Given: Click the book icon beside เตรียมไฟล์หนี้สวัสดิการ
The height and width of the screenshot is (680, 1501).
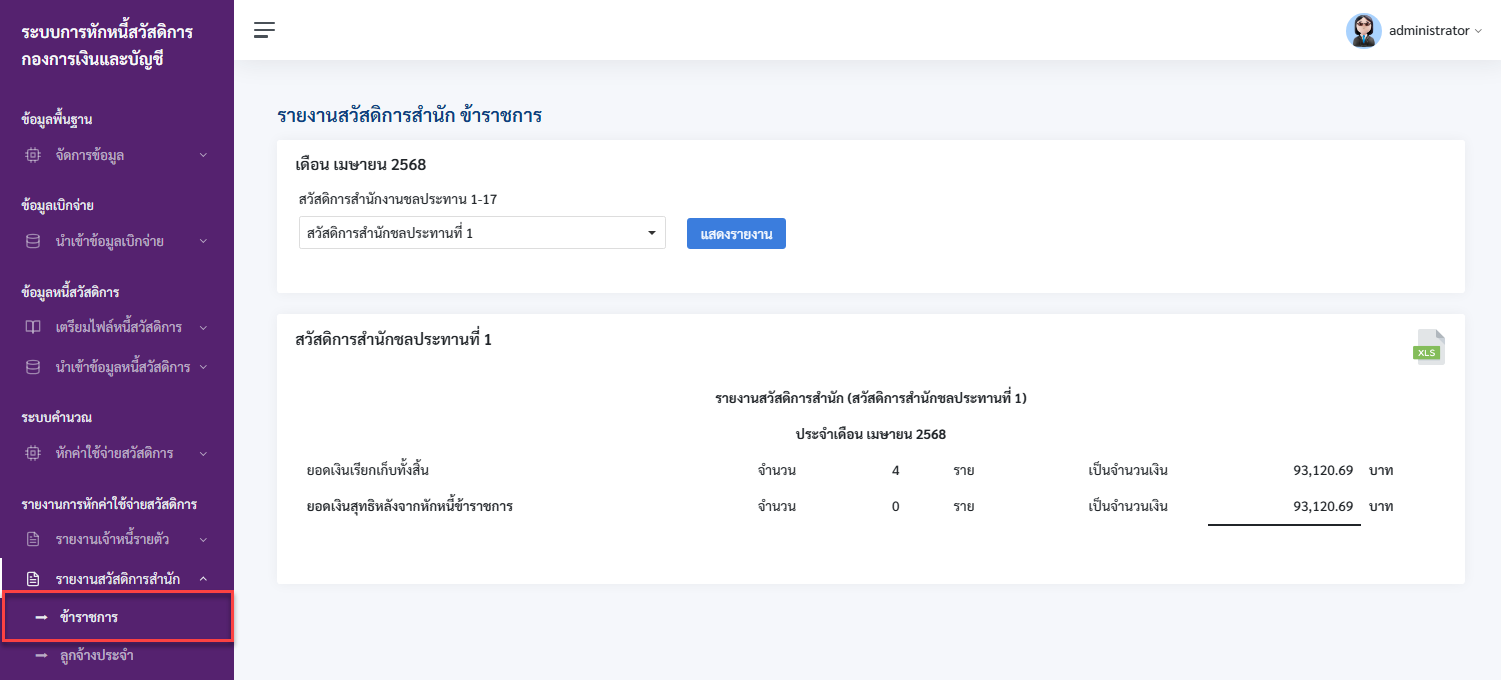Looking at the screenshot, I should pos(33,327).
